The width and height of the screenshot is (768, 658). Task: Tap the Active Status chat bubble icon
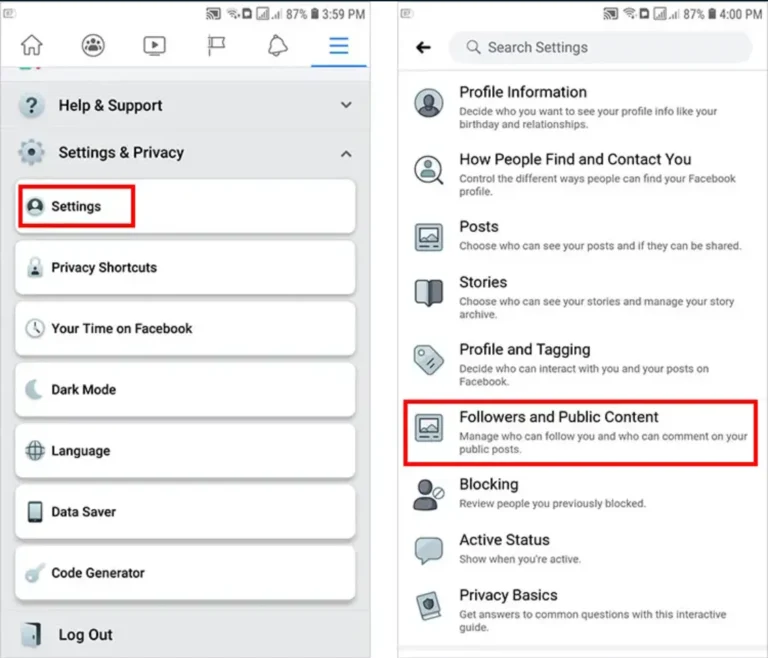[x=429, y=550]
